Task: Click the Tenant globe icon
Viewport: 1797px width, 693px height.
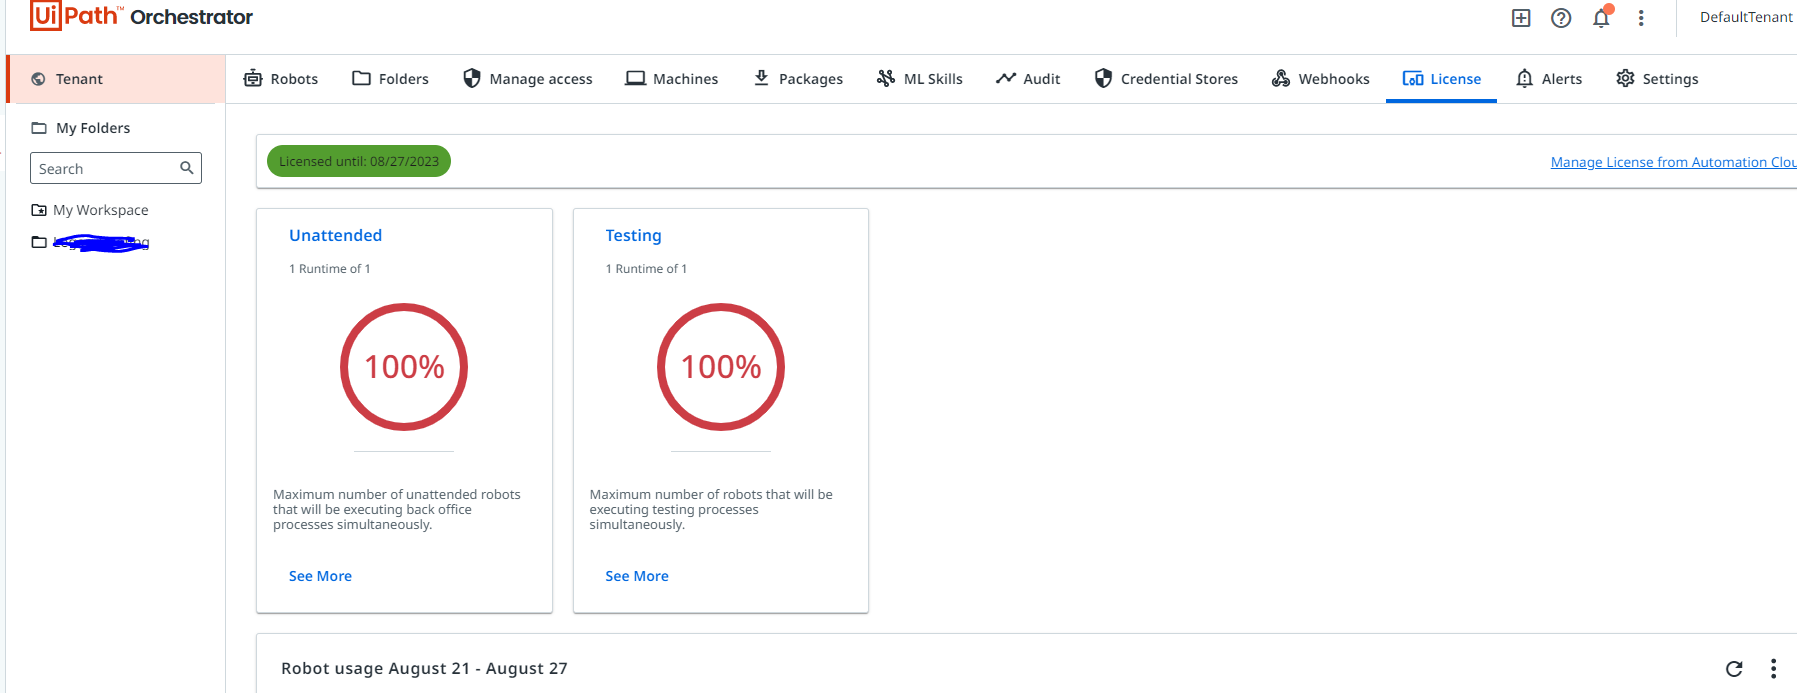Action: pos(38,79)
